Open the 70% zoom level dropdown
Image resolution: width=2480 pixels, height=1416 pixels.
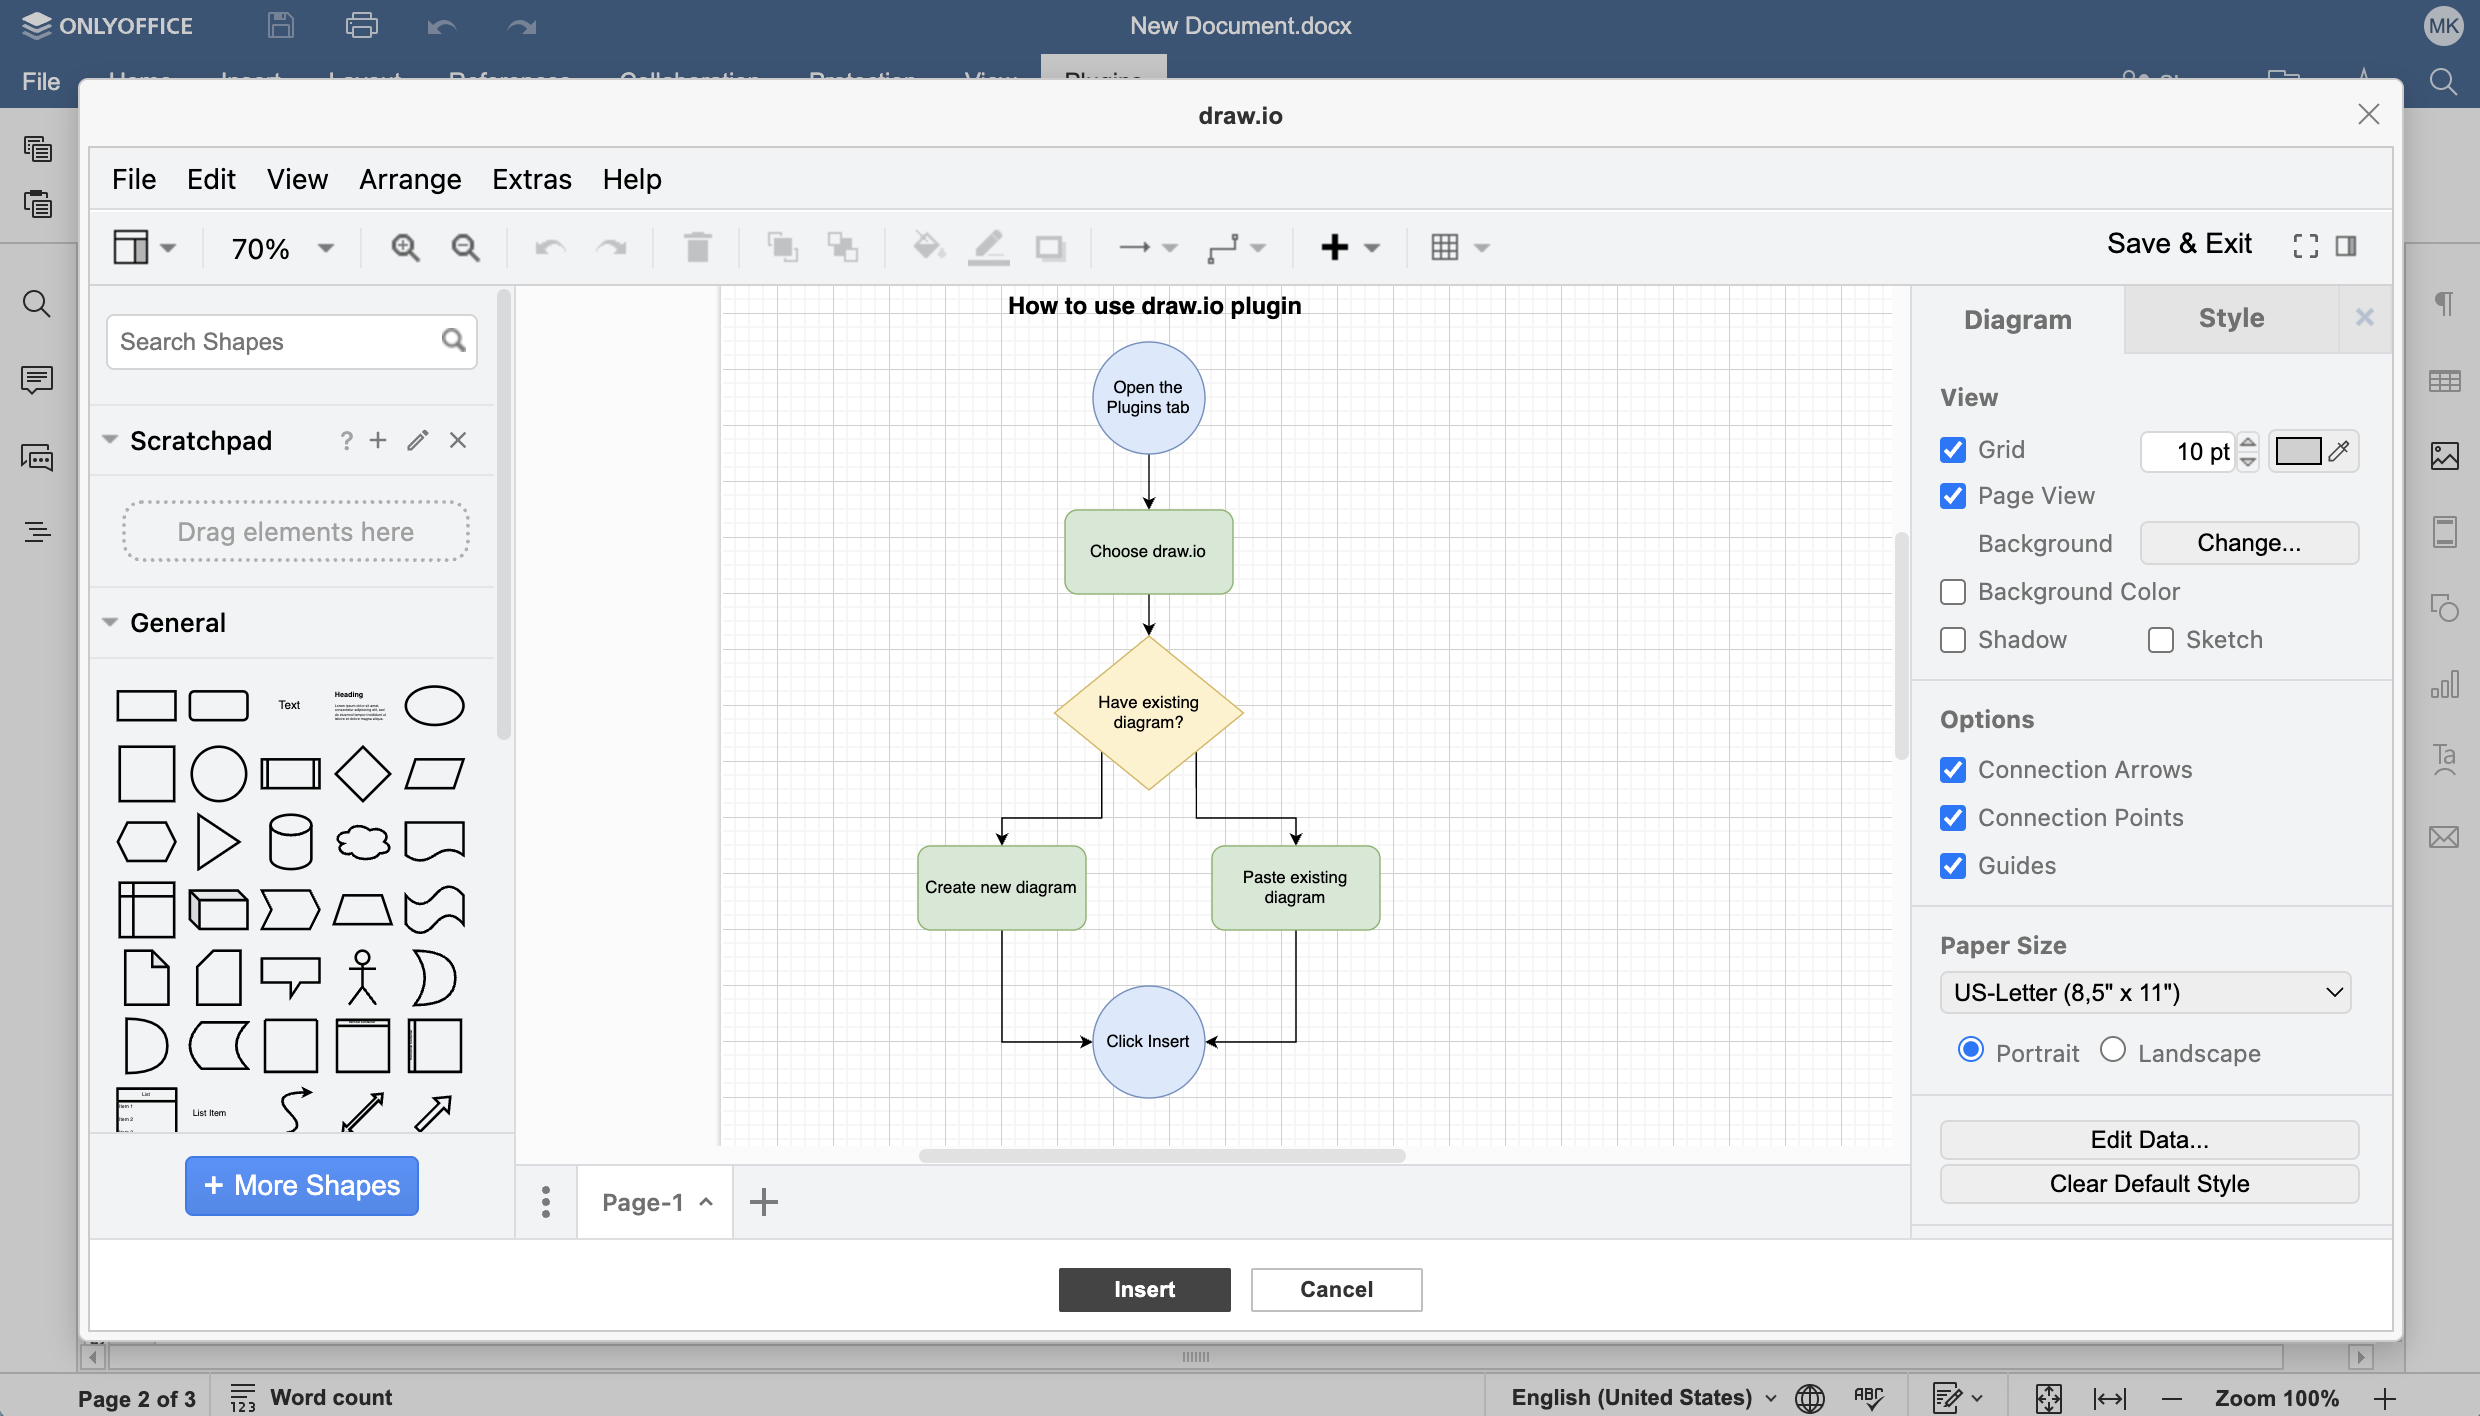[x=282, y=248]
